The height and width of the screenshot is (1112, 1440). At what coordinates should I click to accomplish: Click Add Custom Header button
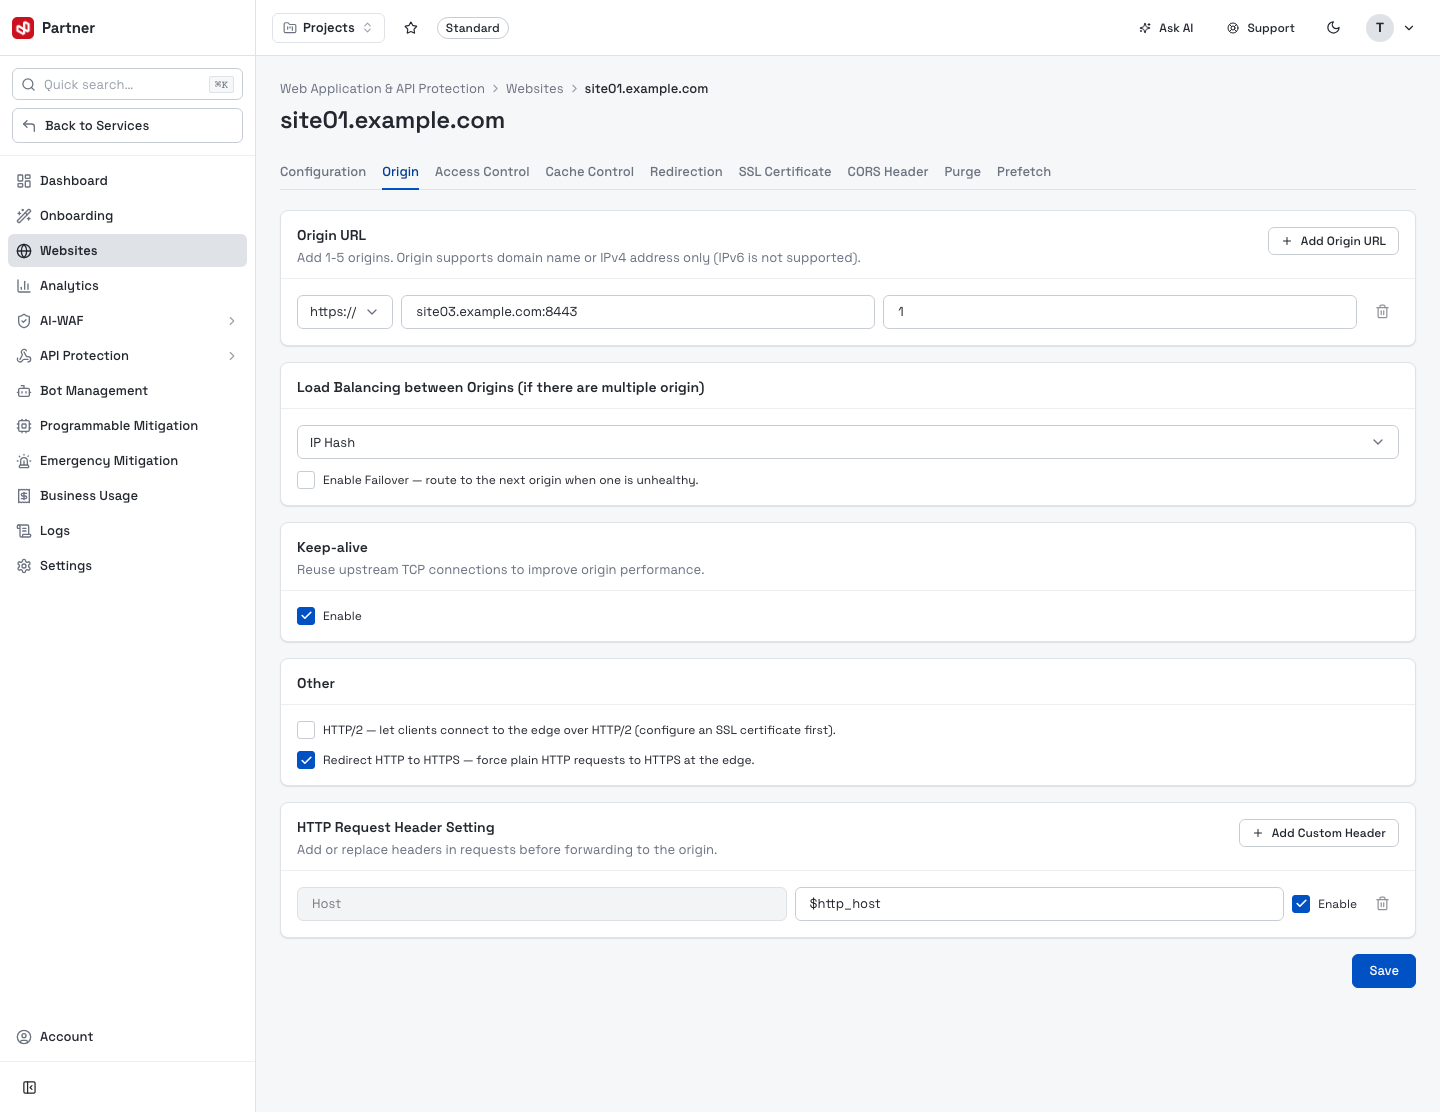pos(1319,833)
